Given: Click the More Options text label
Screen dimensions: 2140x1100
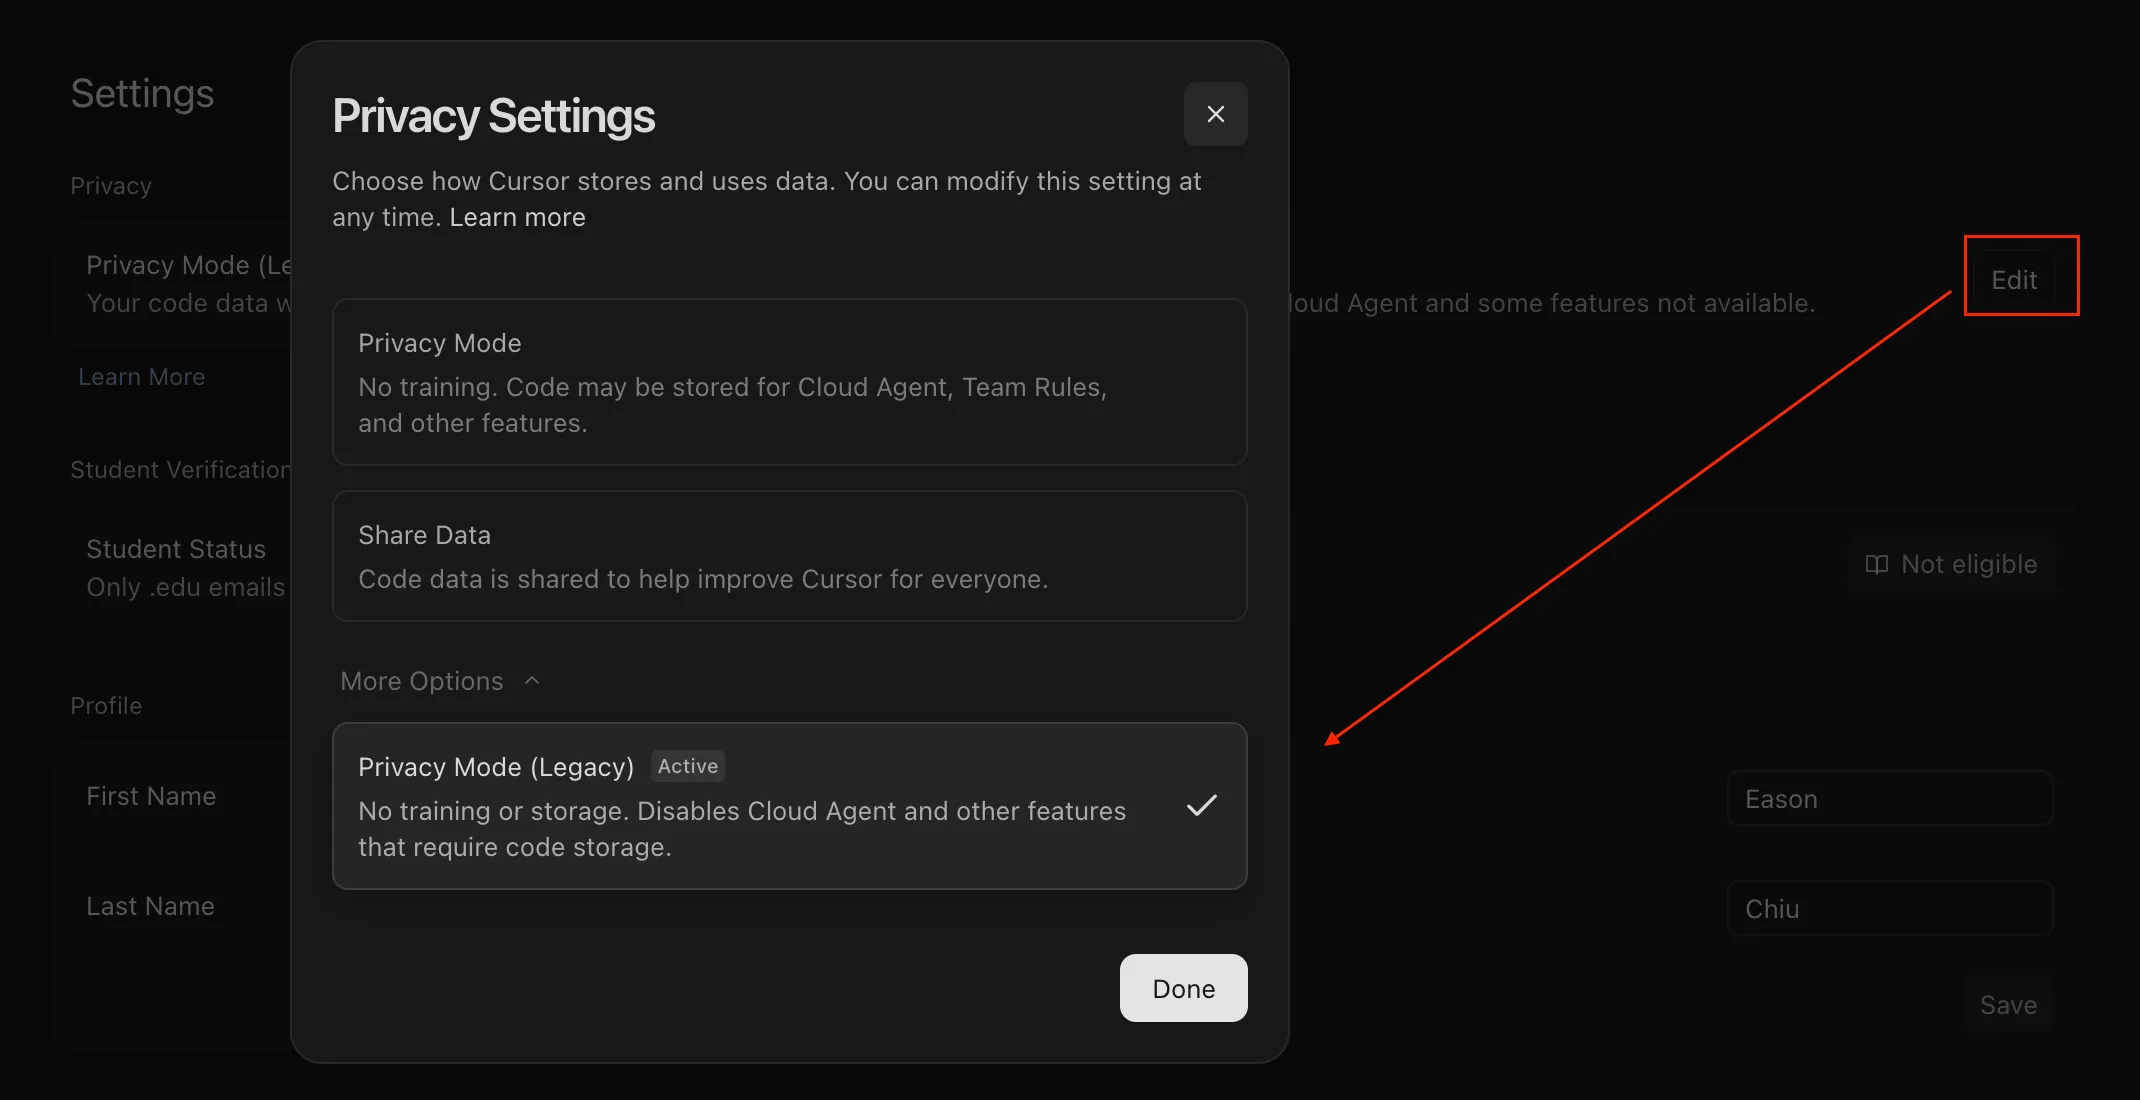Looking at the screenshot, I should click(x=421, y=681).
